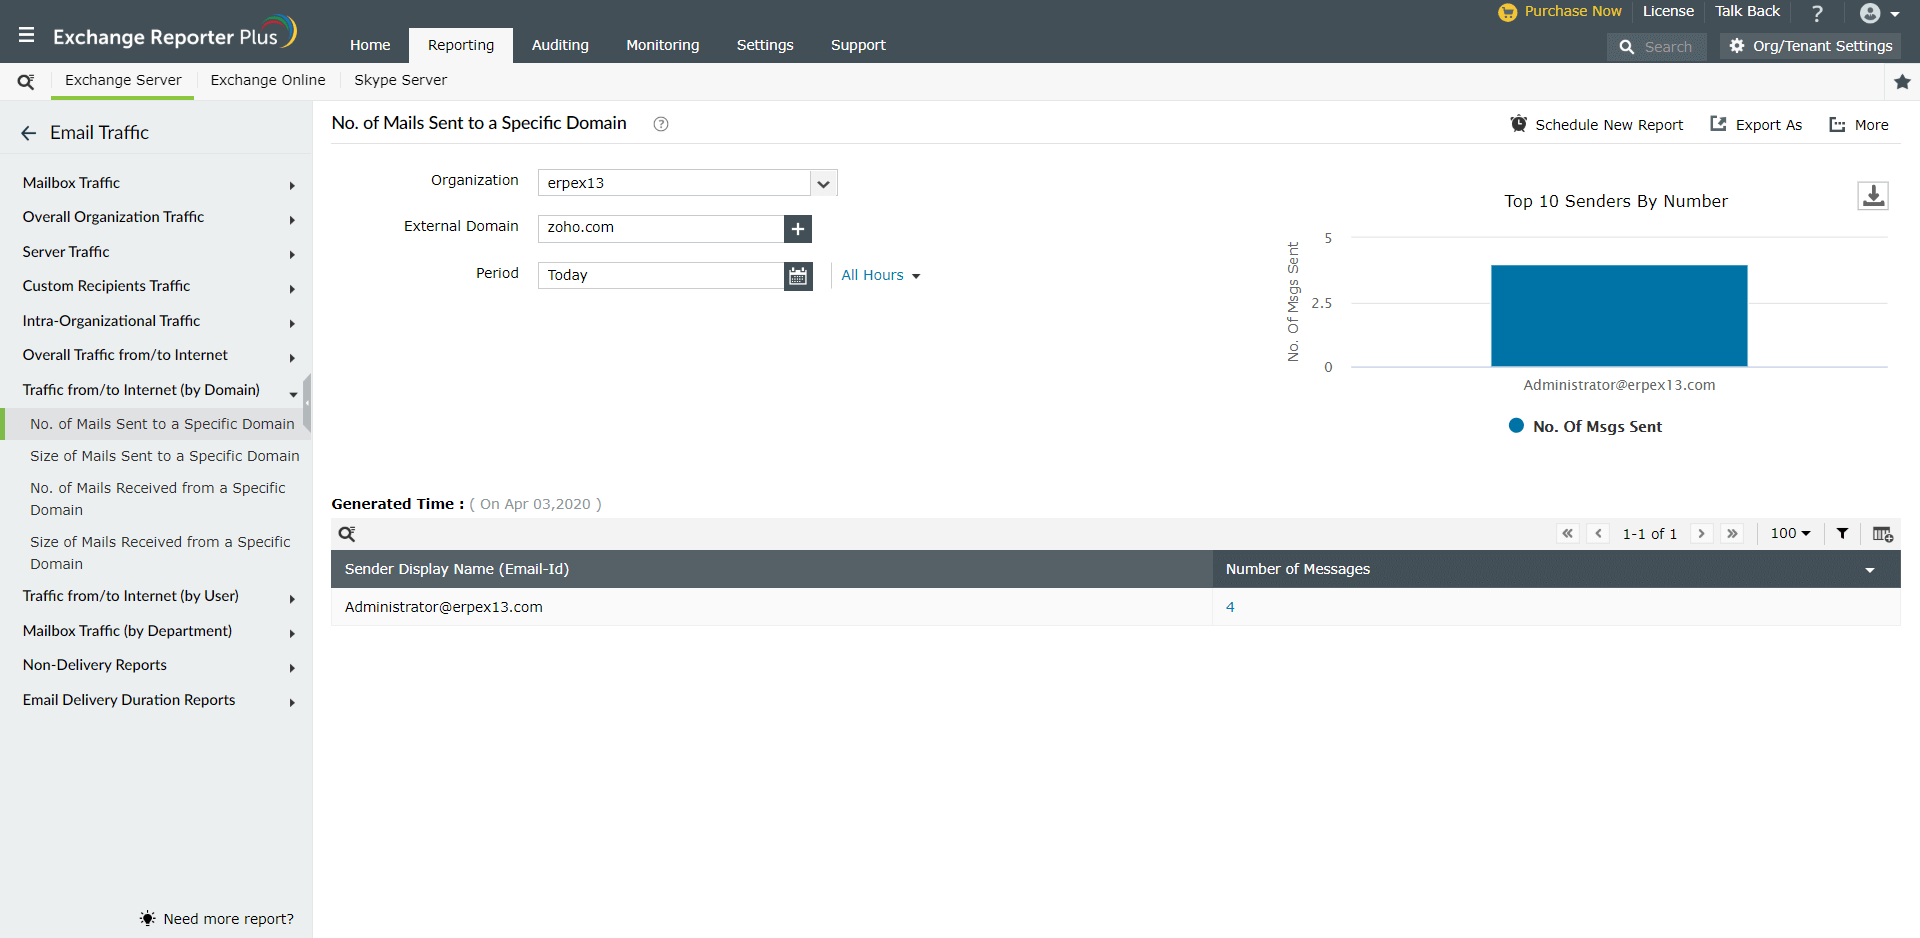
Task: Expand Server Traffic section
Action: tap(292, 254)
